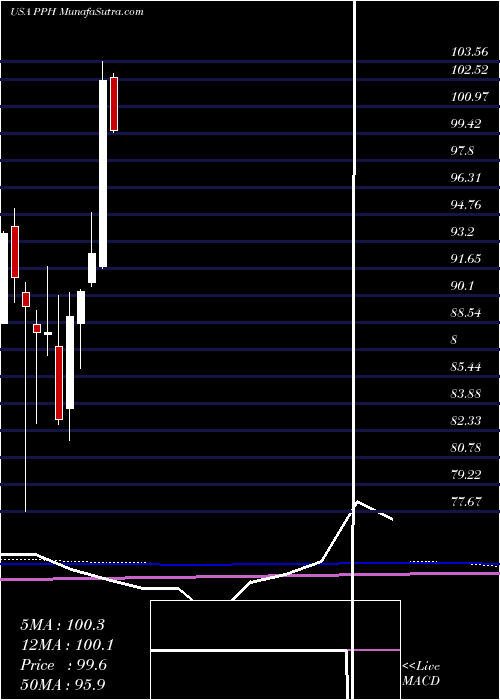Click the 90.1 price label
500x700 pixels.
(462, 286)
